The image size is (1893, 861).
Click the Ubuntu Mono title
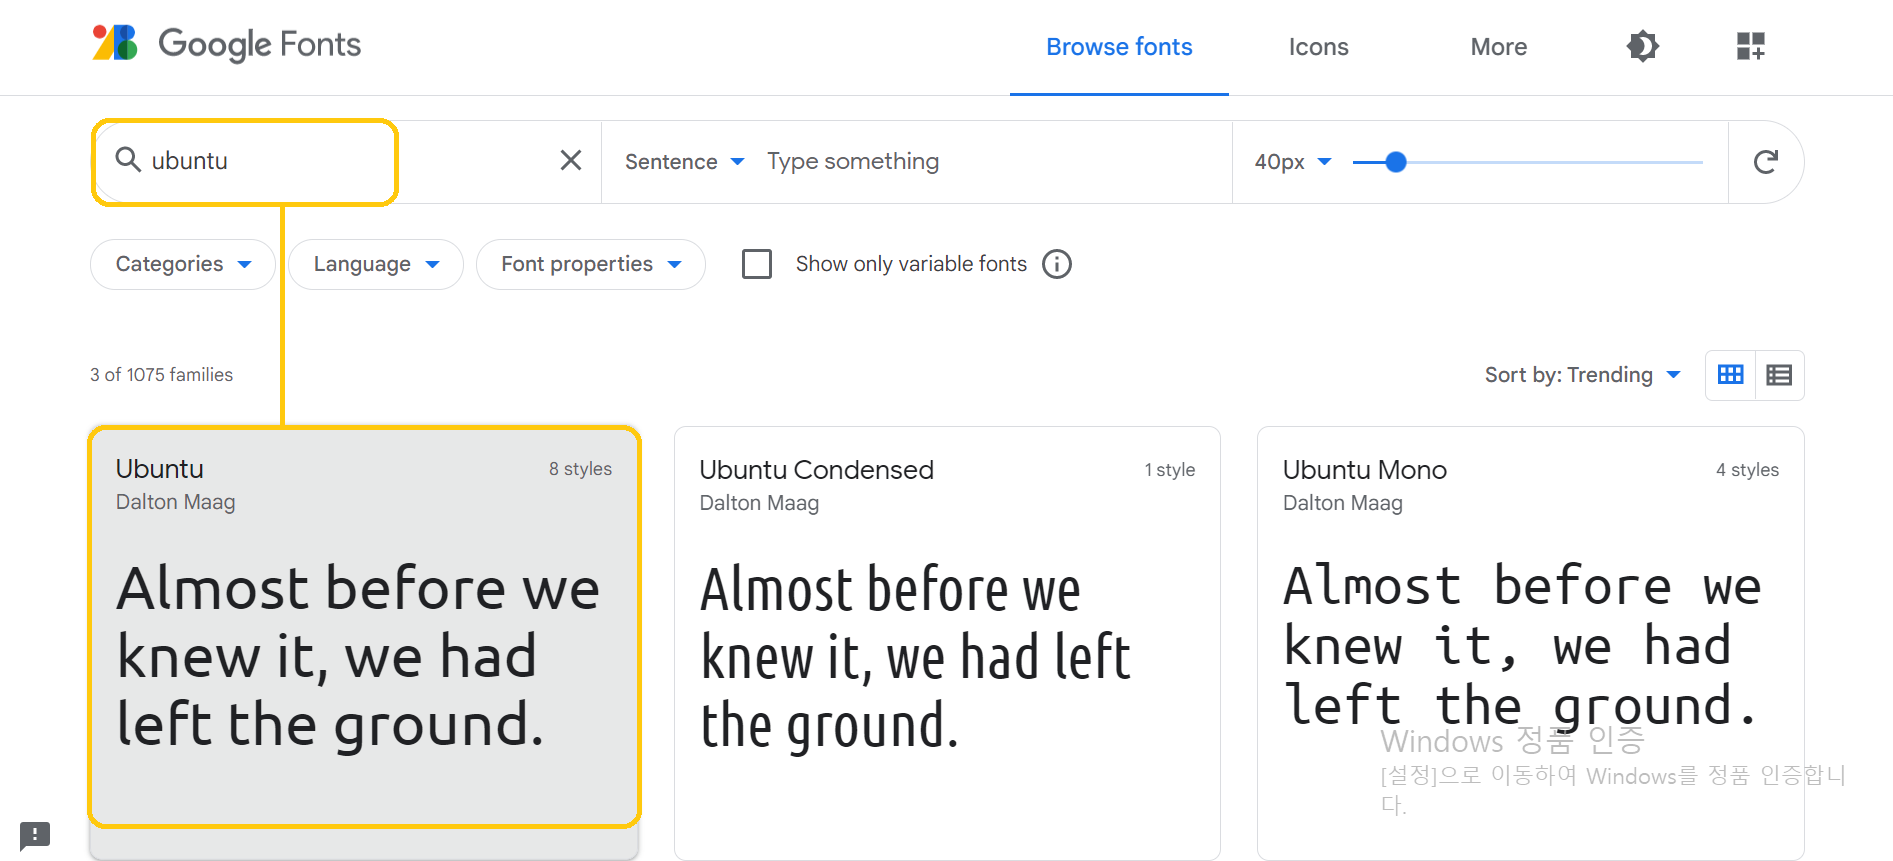[1364, 470]
